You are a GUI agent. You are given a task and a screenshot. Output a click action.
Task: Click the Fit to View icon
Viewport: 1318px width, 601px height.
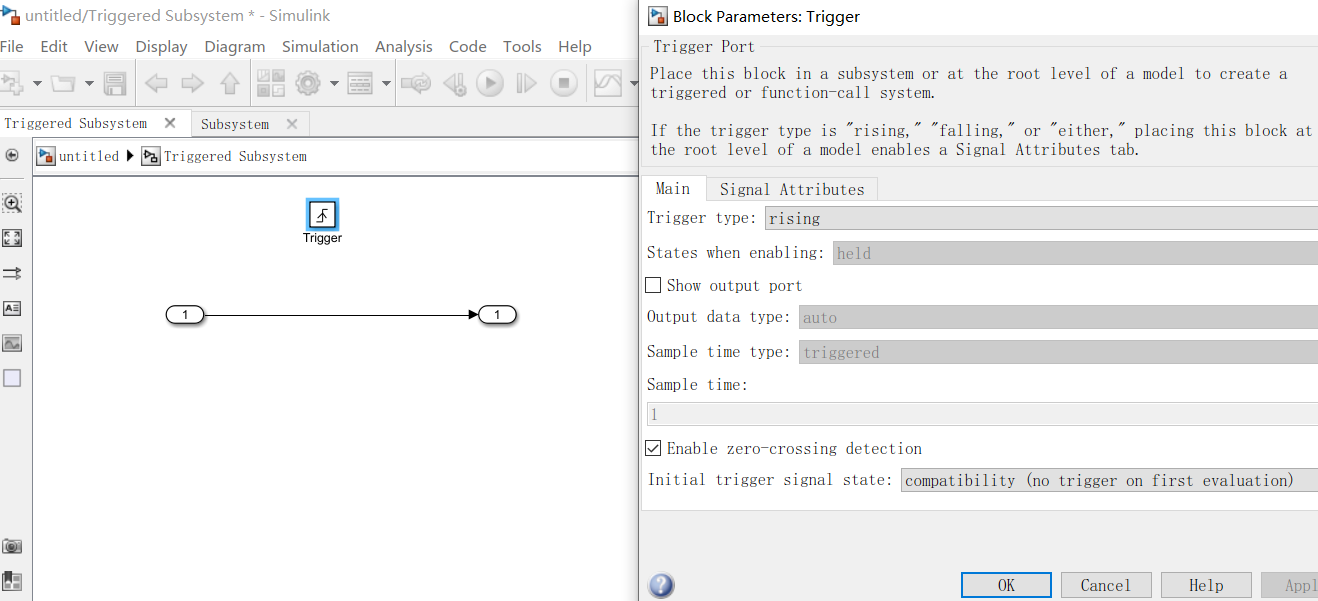[x=12, y=238]
